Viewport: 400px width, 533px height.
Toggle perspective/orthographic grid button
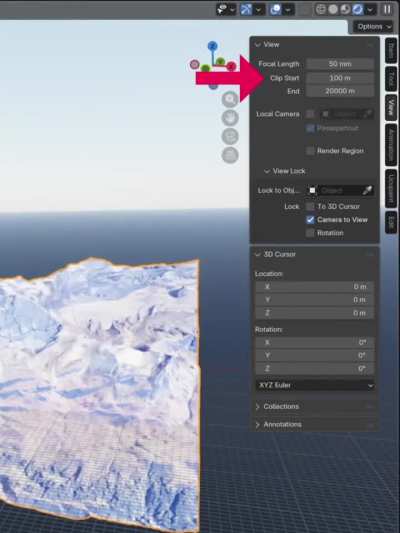coord(230,155)
